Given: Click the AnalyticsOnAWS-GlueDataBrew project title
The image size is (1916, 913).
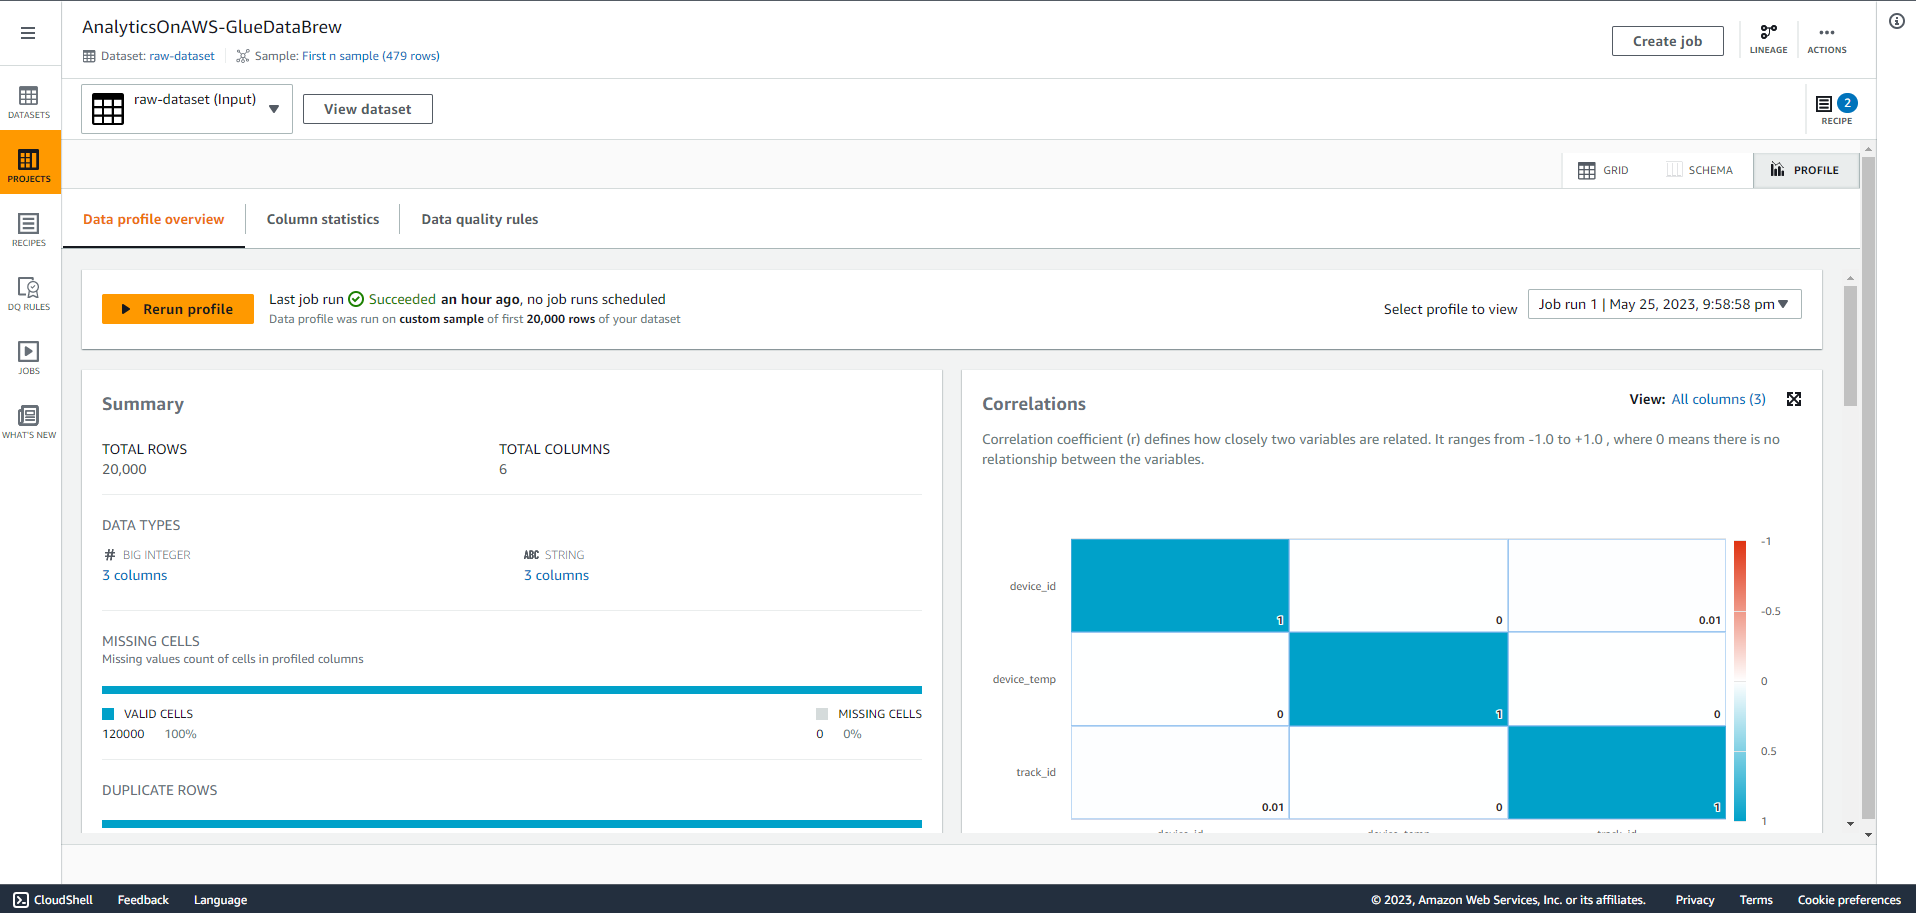Looking at the screenshot, I should point(212,27).
